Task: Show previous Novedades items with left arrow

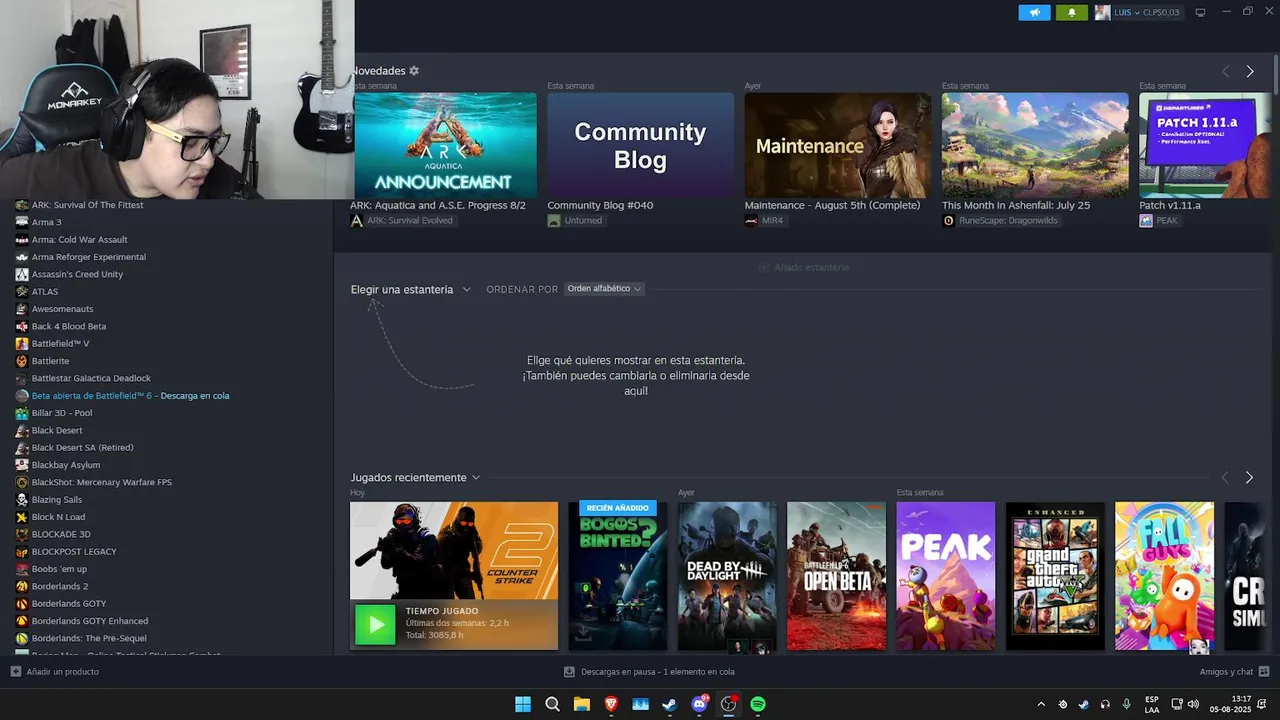Action: point(1225,71)
